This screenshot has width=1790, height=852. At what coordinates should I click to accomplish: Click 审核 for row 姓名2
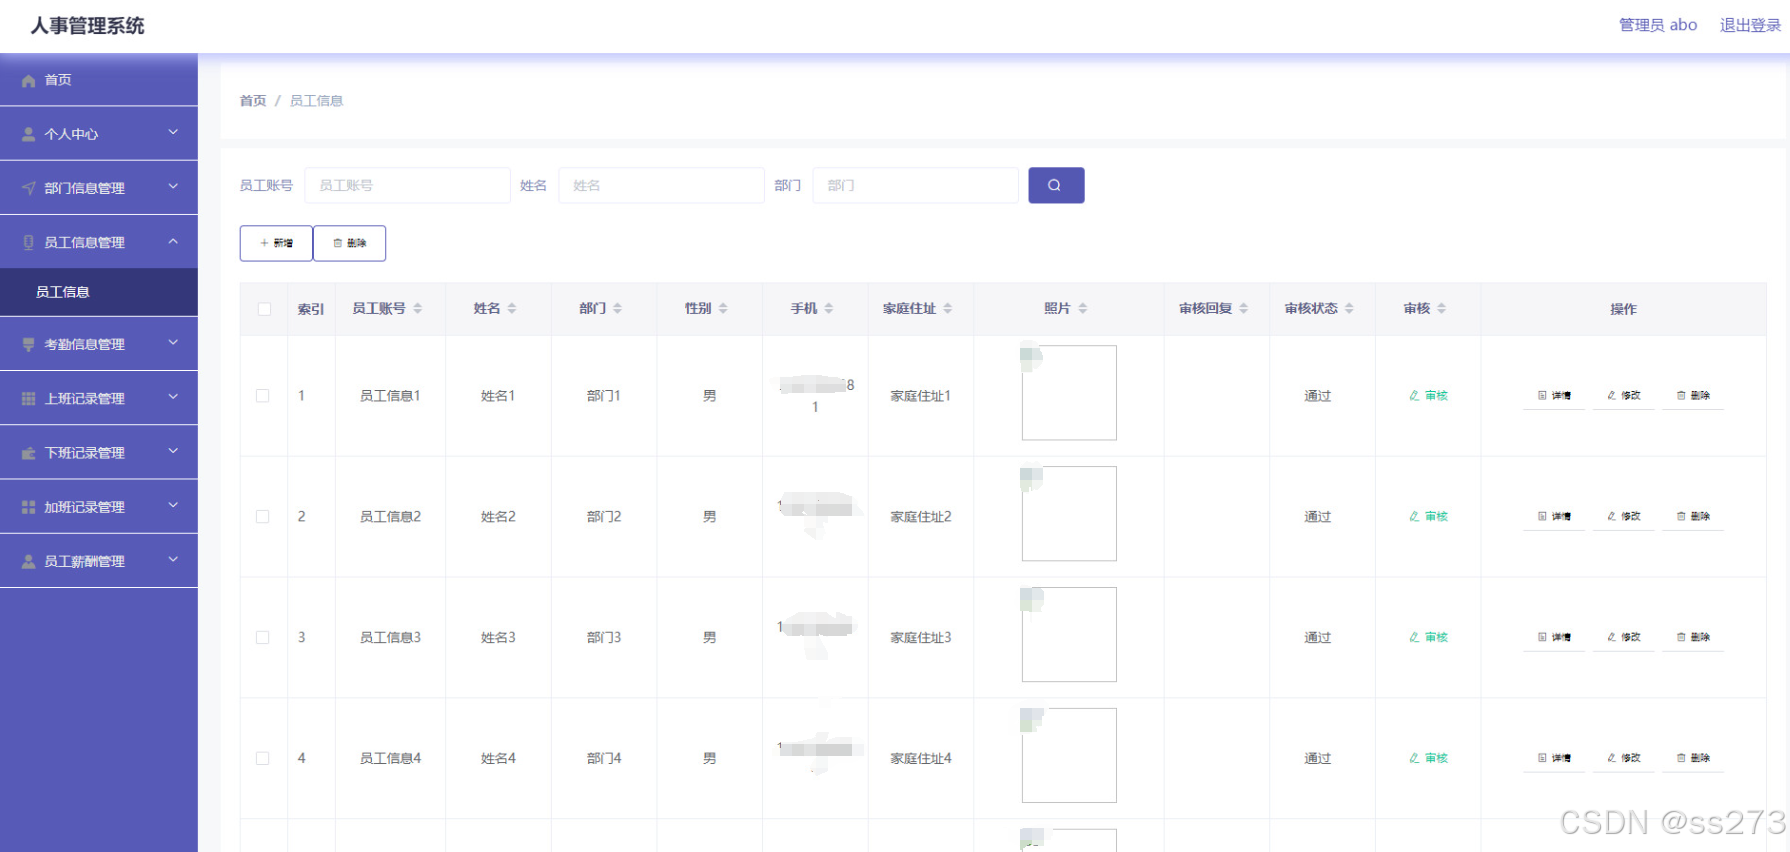1428,517
